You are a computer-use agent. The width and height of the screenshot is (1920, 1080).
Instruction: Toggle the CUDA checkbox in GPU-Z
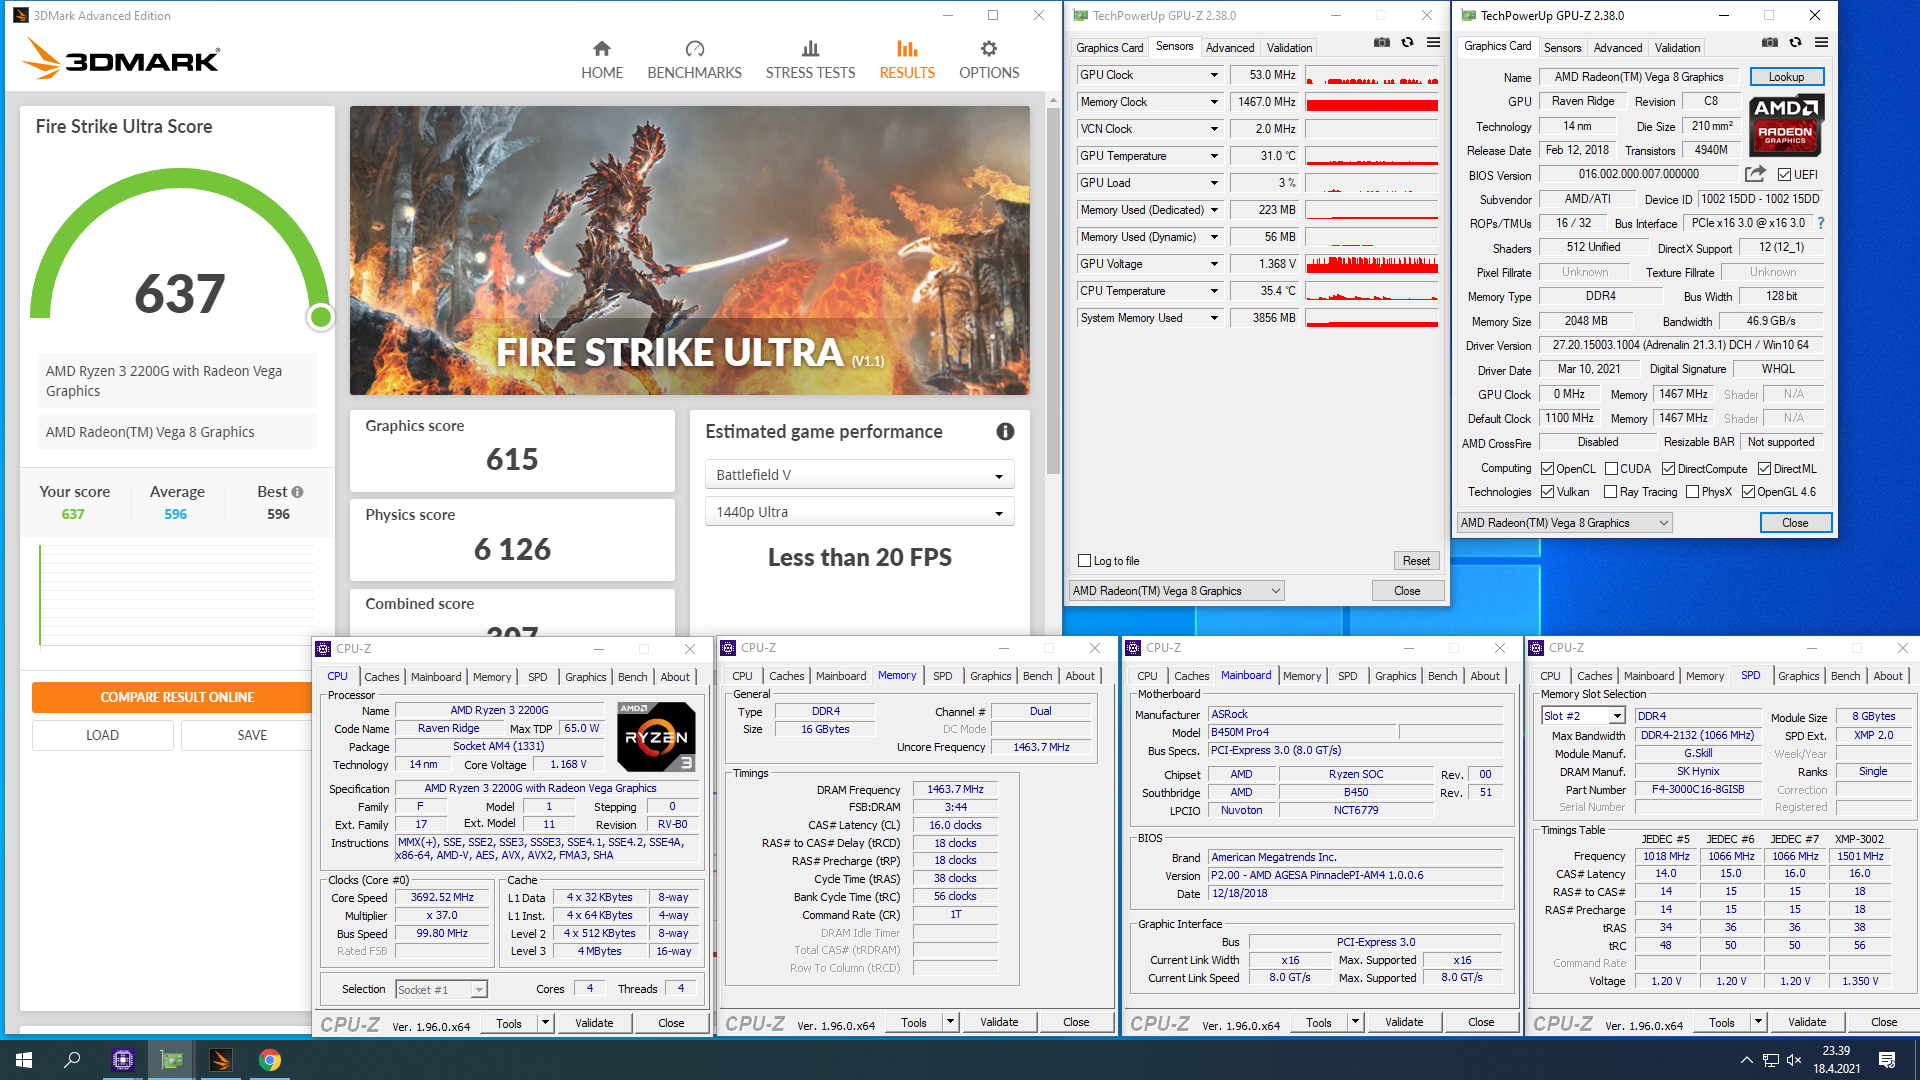point(1611,469)
